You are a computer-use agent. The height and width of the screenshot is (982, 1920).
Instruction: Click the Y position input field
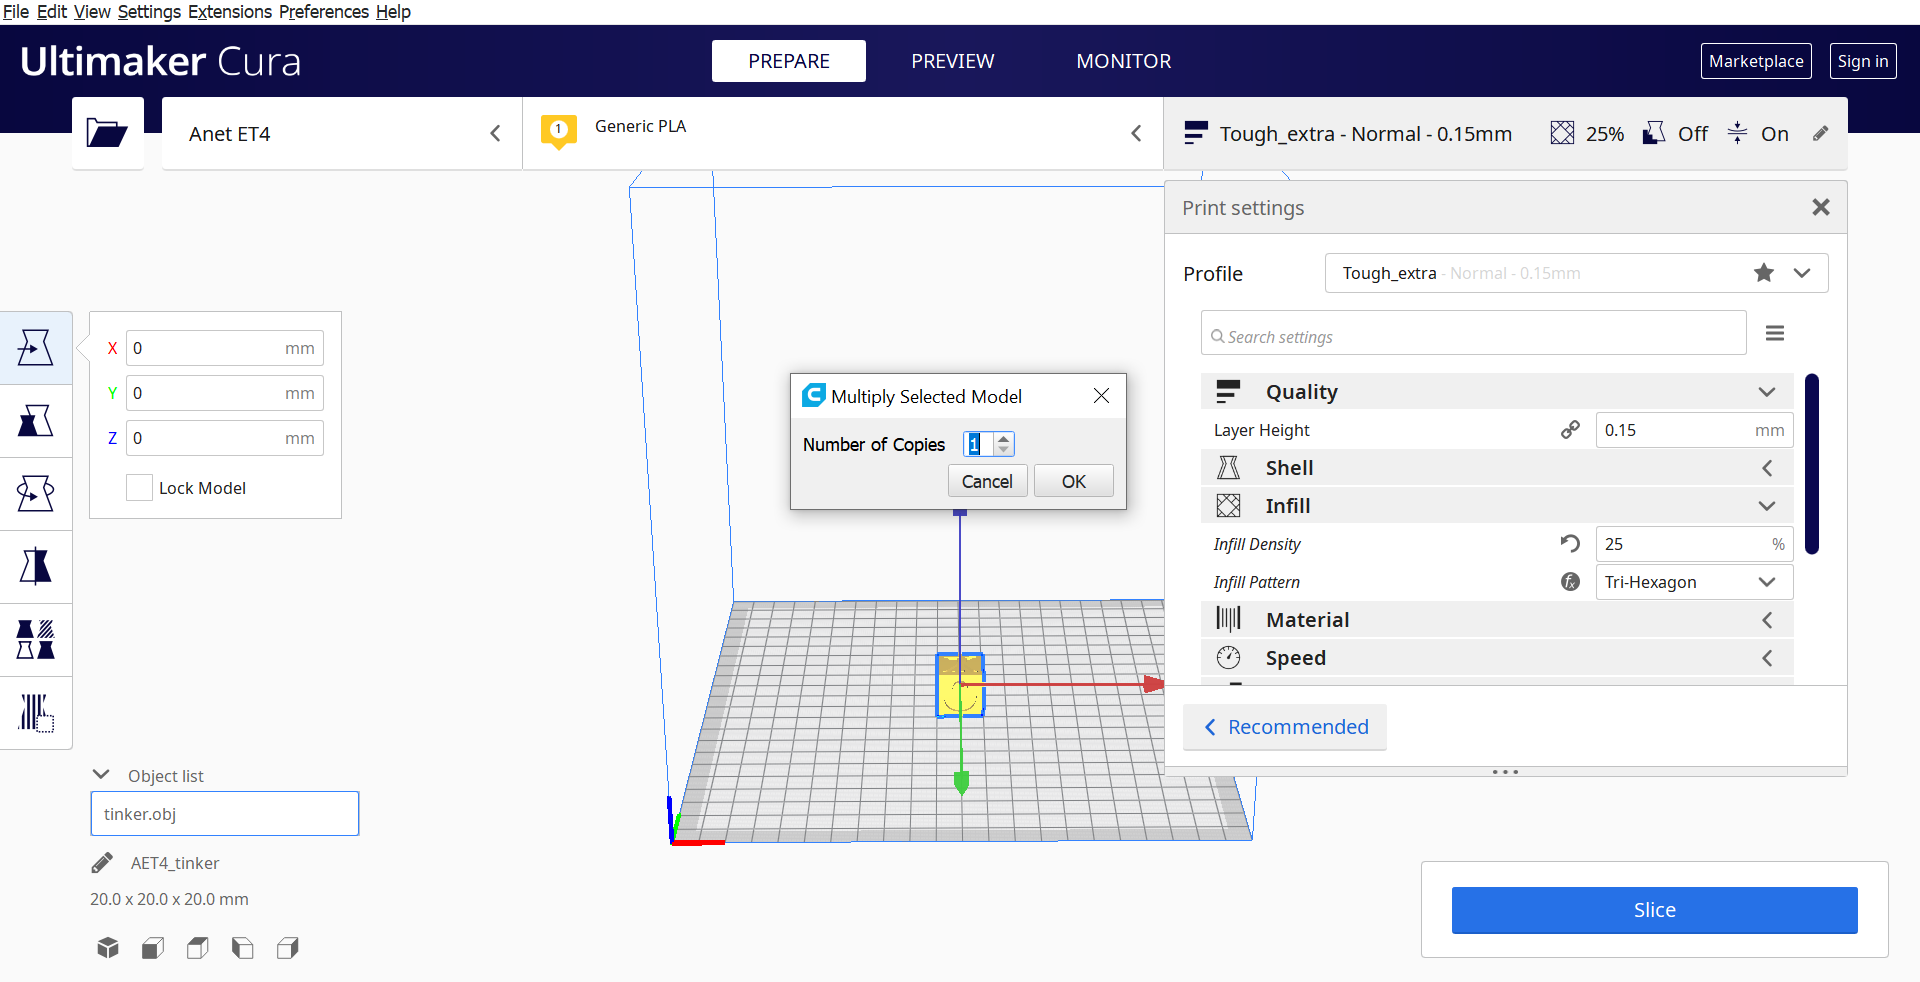225,393
